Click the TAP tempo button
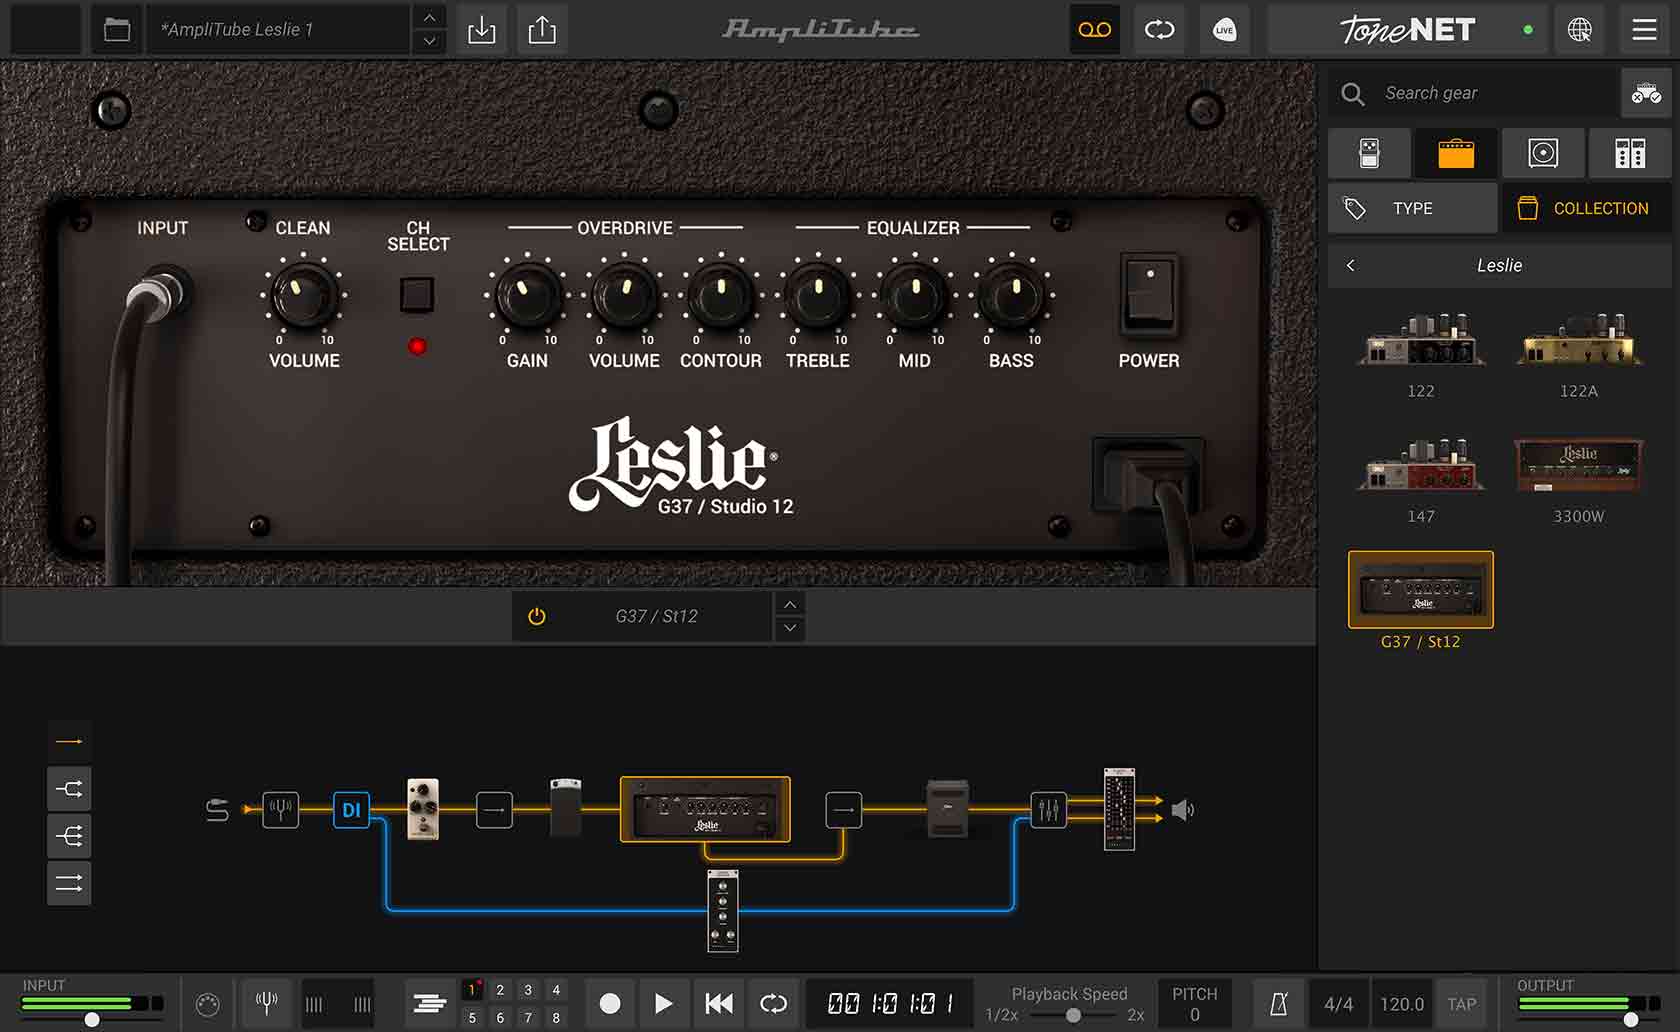The width and height of the screenshot is (1680, 1032). pos(1462,1004)
